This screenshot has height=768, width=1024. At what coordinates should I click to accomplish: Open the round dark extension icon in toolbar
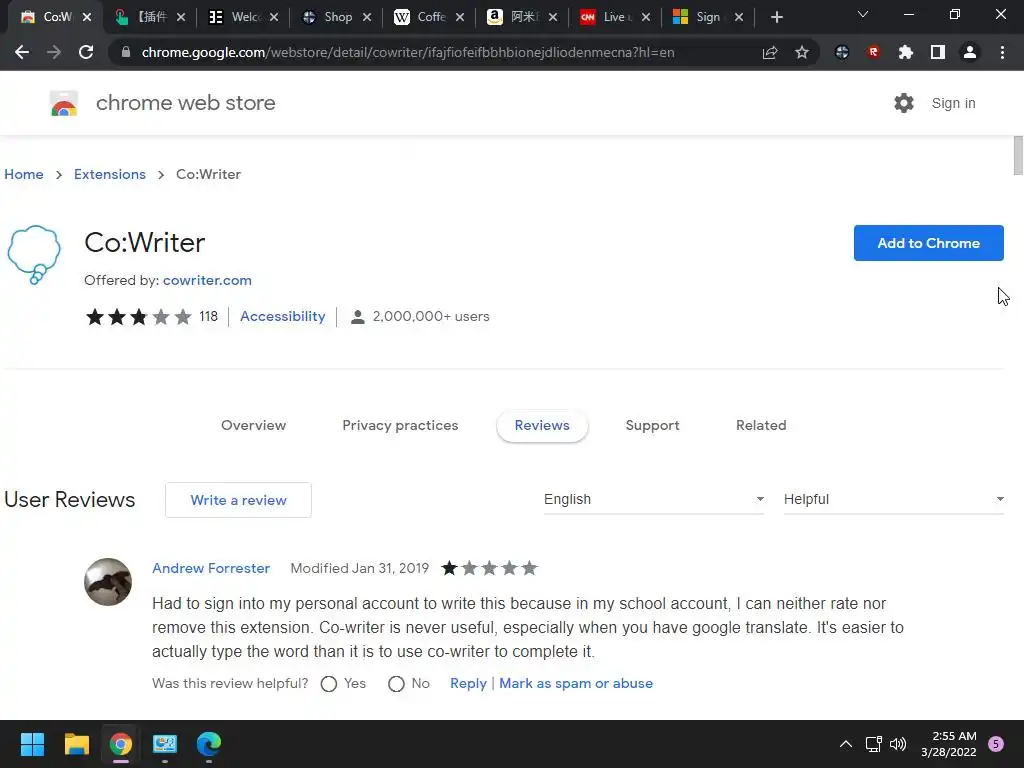pyautogui.click(x=842, y=52)
